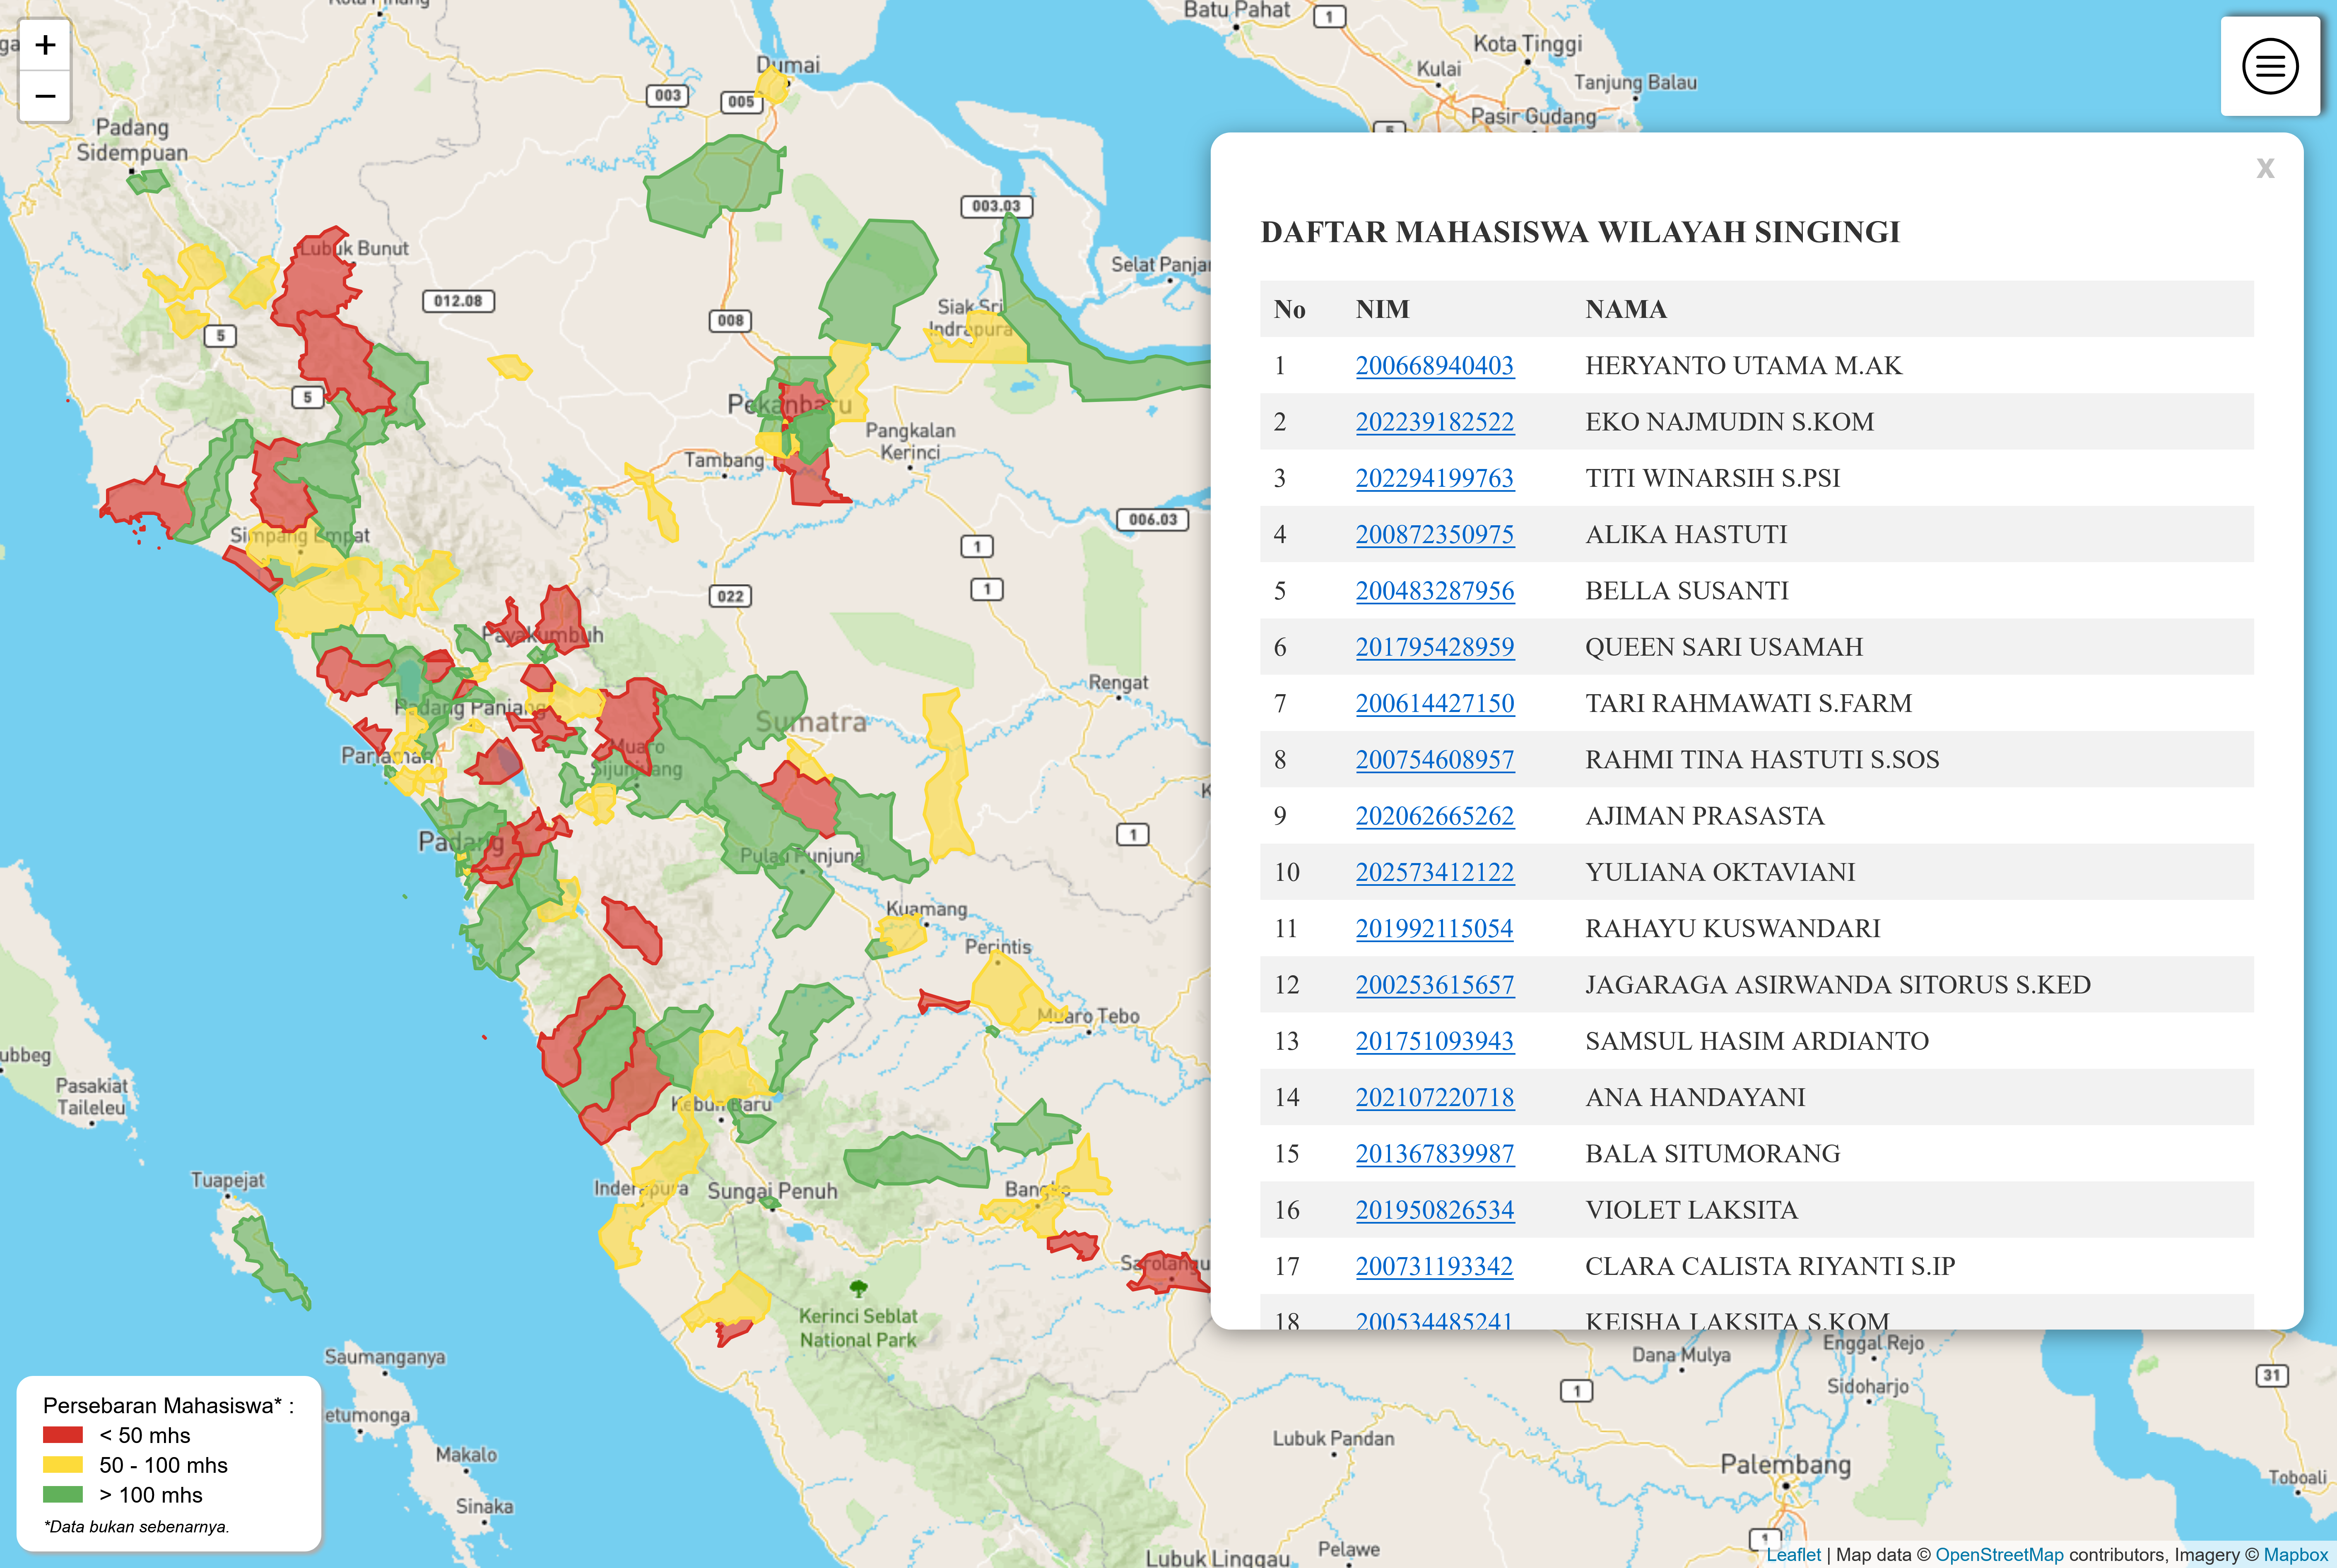Screen dimensions: 2337x1568
Task: Select name TITI WINARSIH S.PSI
Action: [x=1712, y=478]
